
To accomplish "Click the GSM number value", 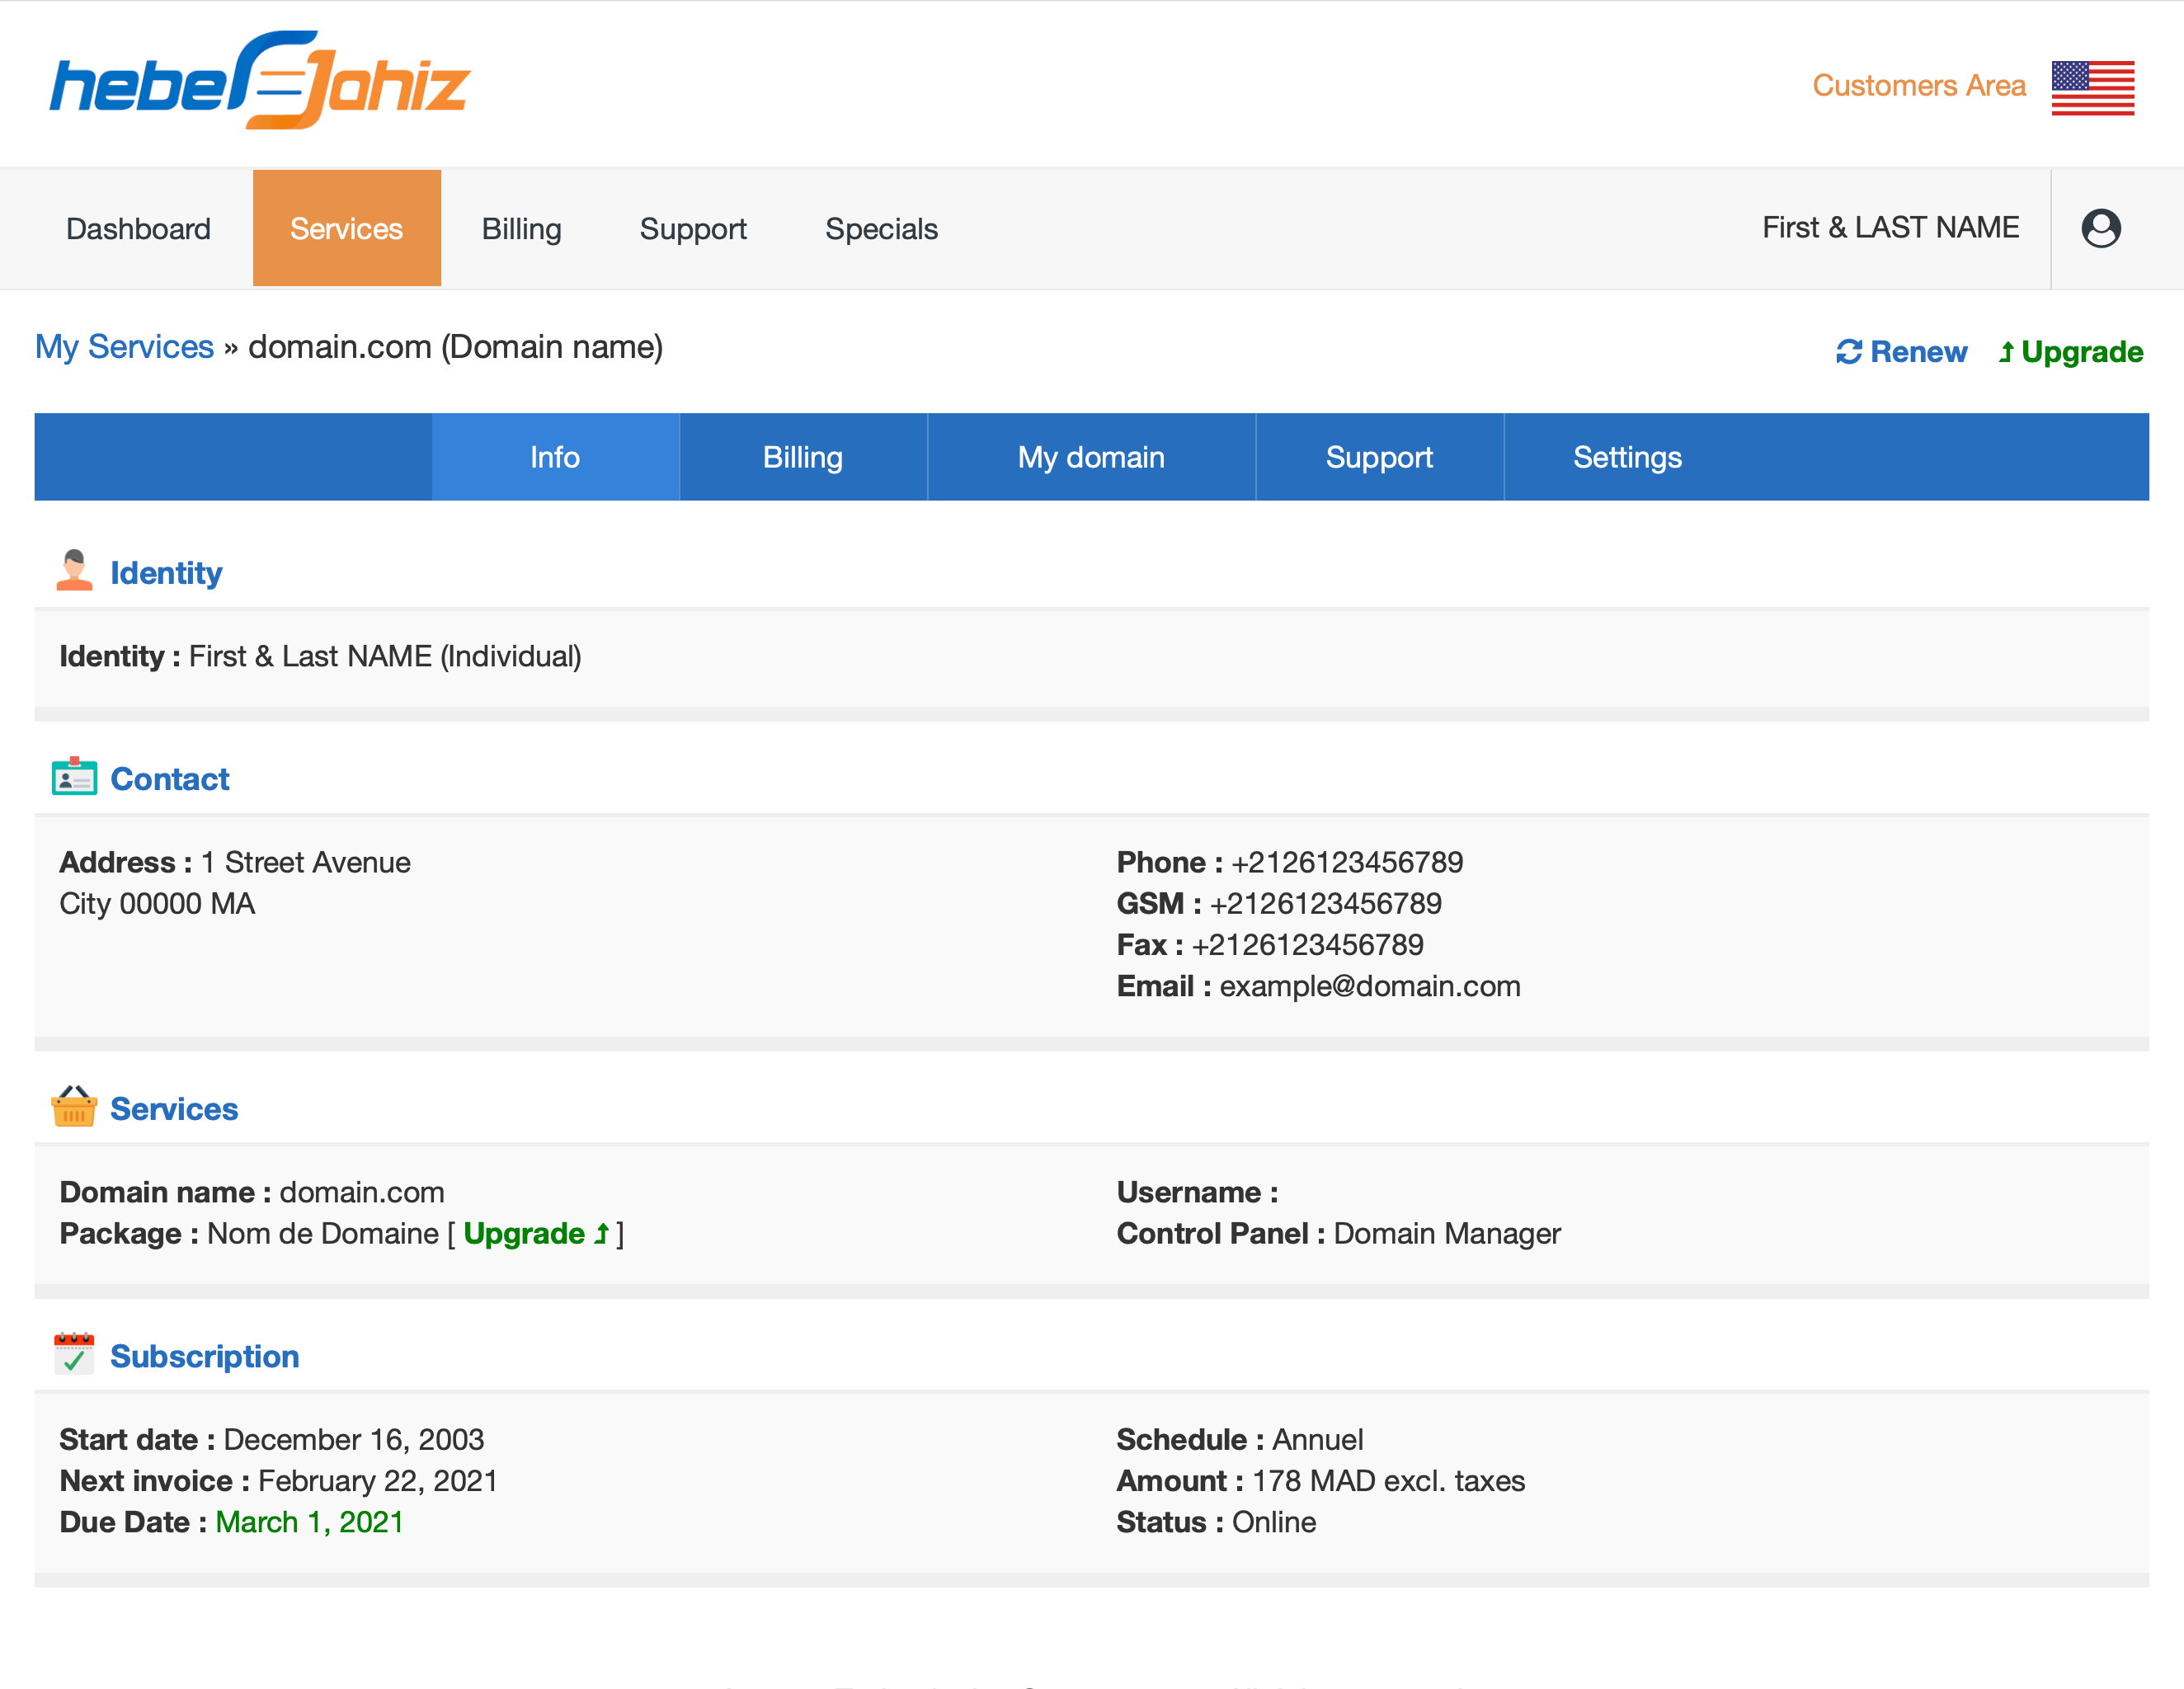I will pyautogui.click(x=1325, y=903).
